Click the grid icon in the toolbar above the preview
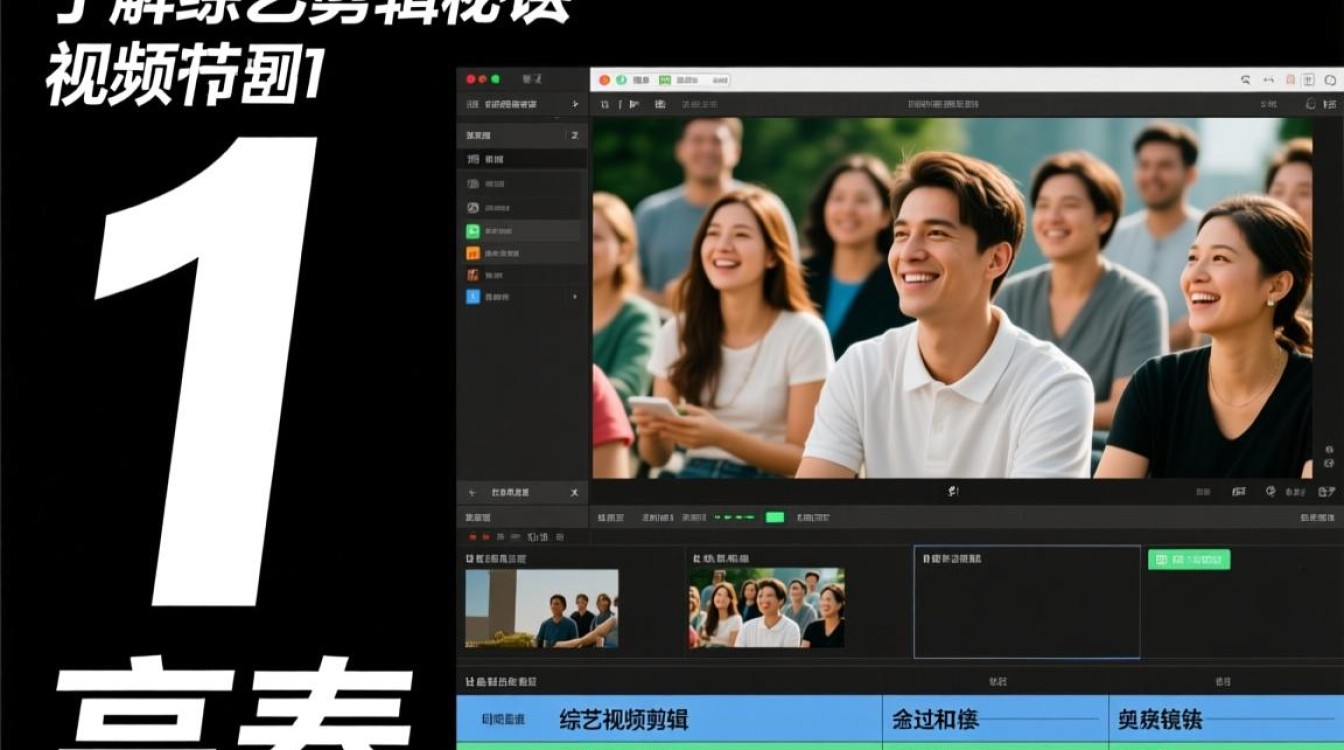 (x=660, y=104)
